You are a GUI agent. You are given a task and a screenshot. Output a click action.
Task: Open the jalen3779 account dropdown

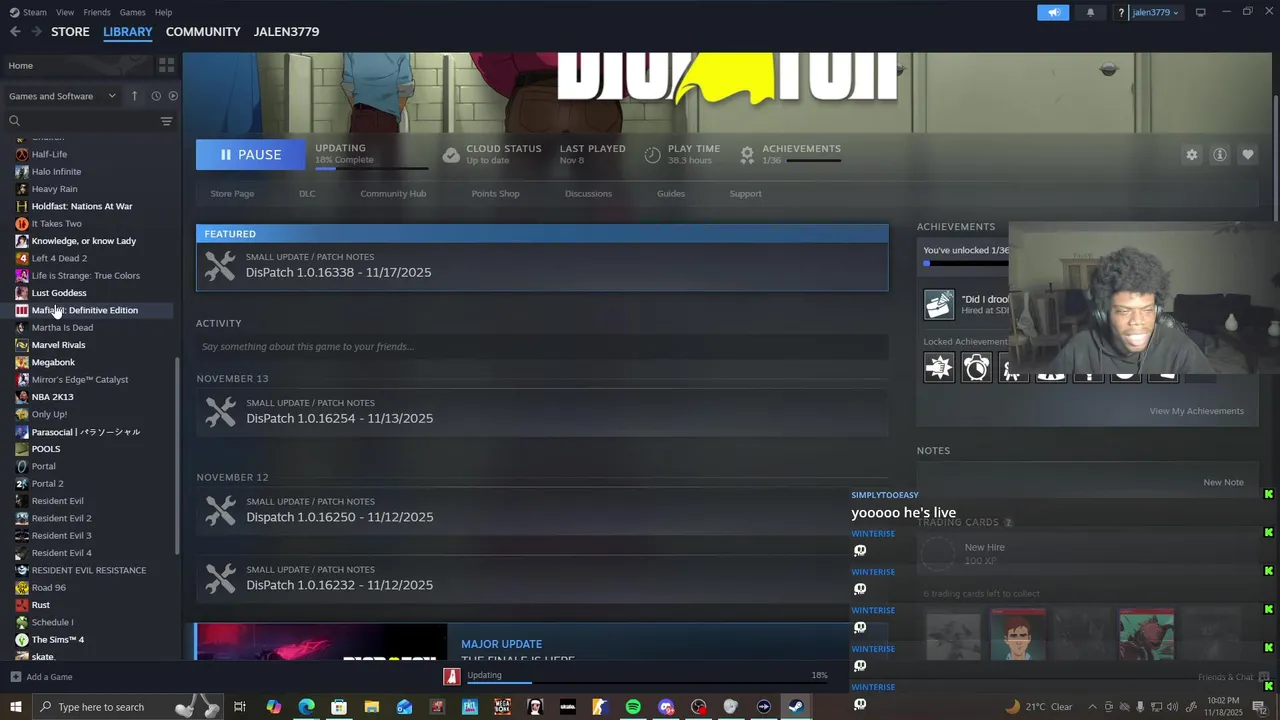[x=1154, y=13]
